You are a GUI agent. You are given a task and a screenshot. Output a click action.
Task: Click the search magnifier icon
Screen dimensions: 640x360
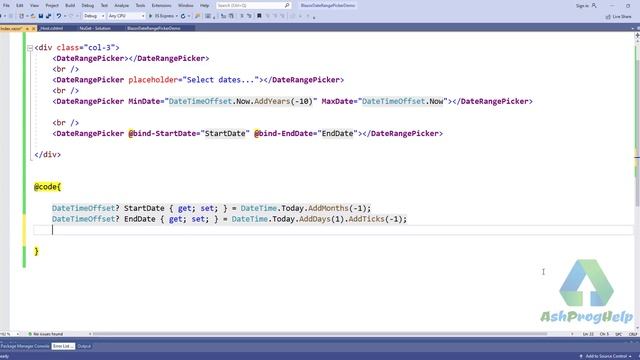[x=287, y=5]
